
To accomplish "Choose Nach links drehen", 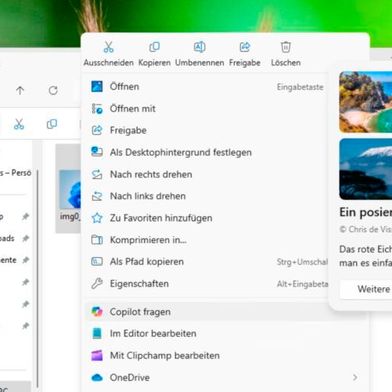I will point(207,196).
